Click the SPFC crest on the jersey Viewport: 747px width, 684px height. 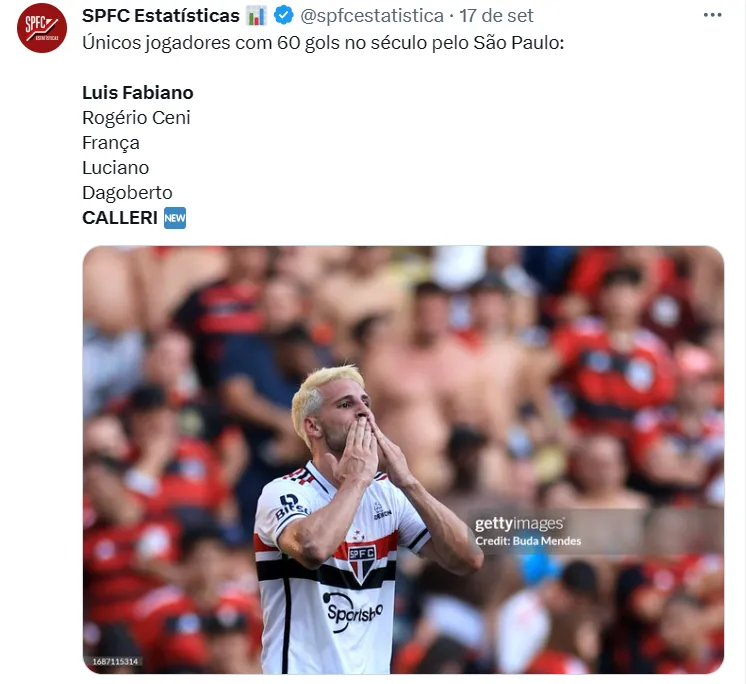point(362,563)
